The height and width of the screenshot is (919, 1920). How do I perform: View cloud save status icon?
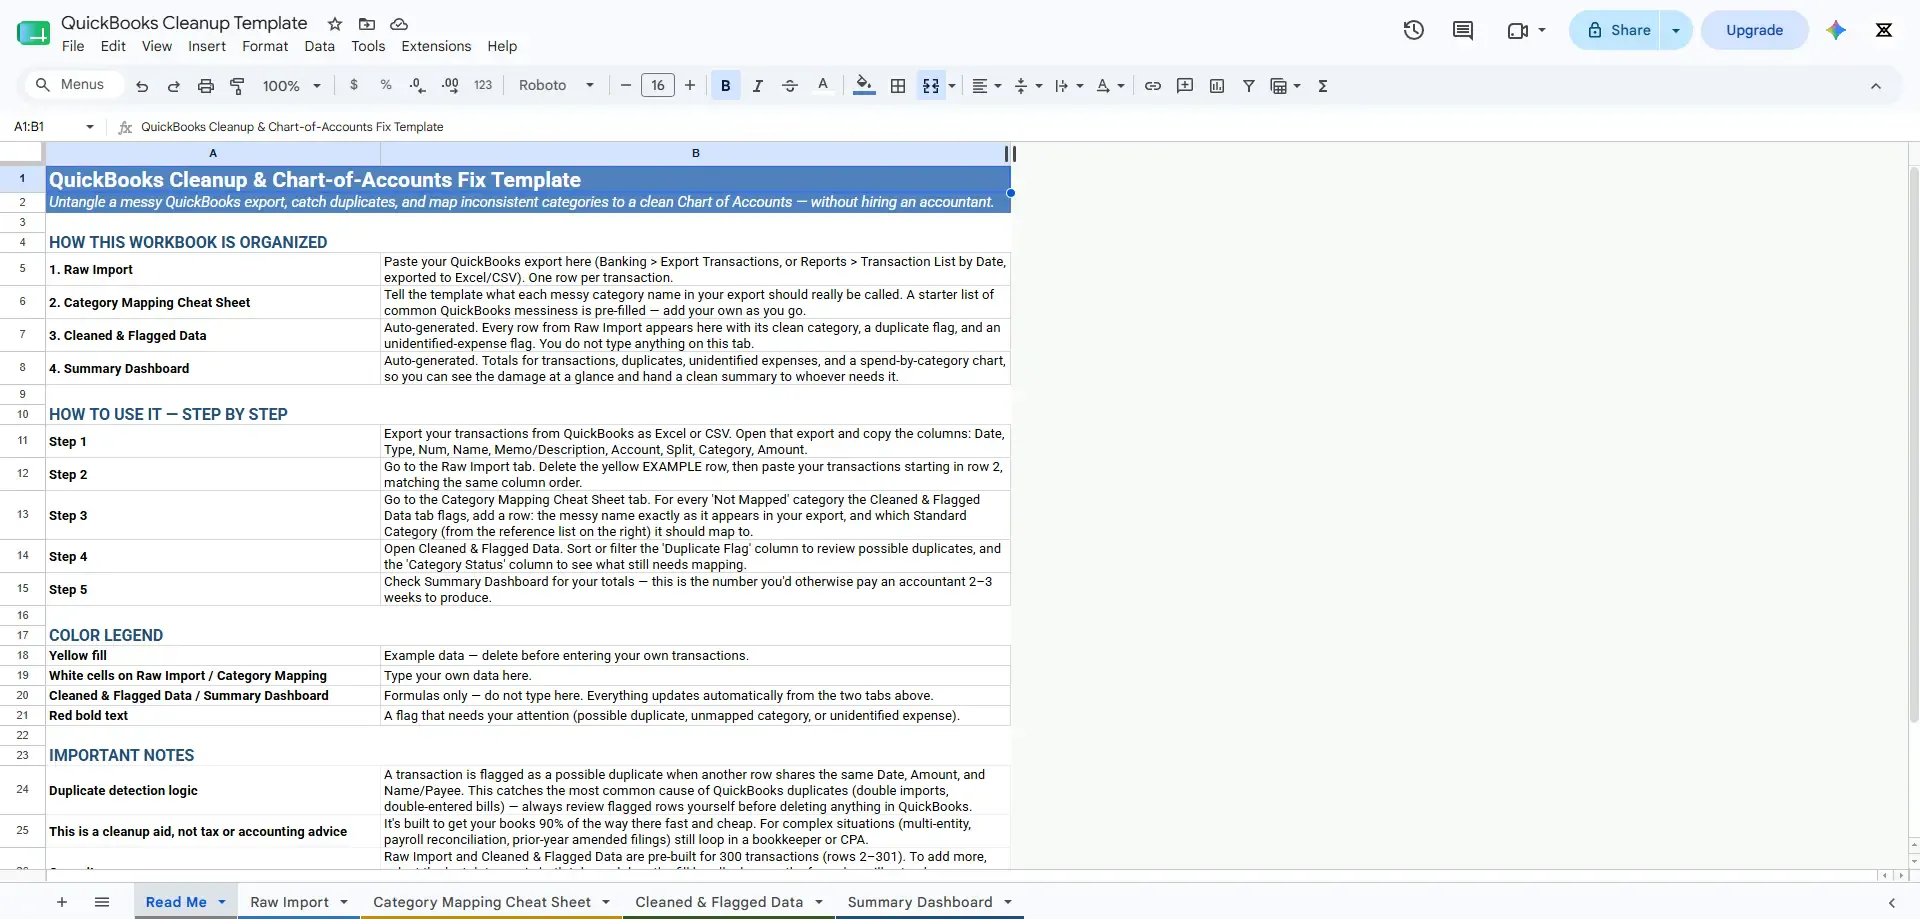tap(399, 24)
